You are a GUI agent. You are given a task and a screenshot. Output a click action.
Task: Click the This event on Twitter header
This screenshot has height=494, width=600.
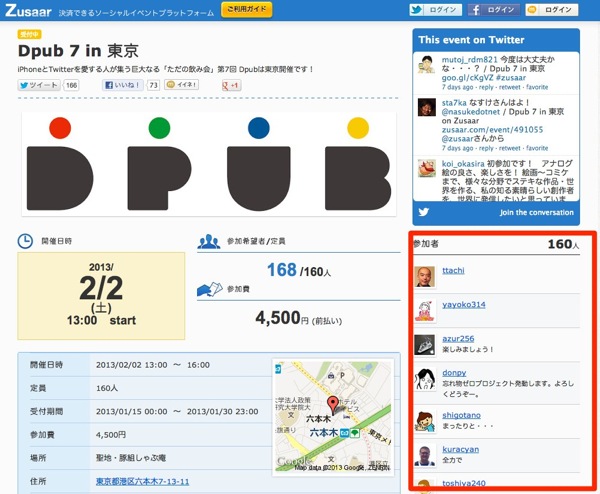471,40
